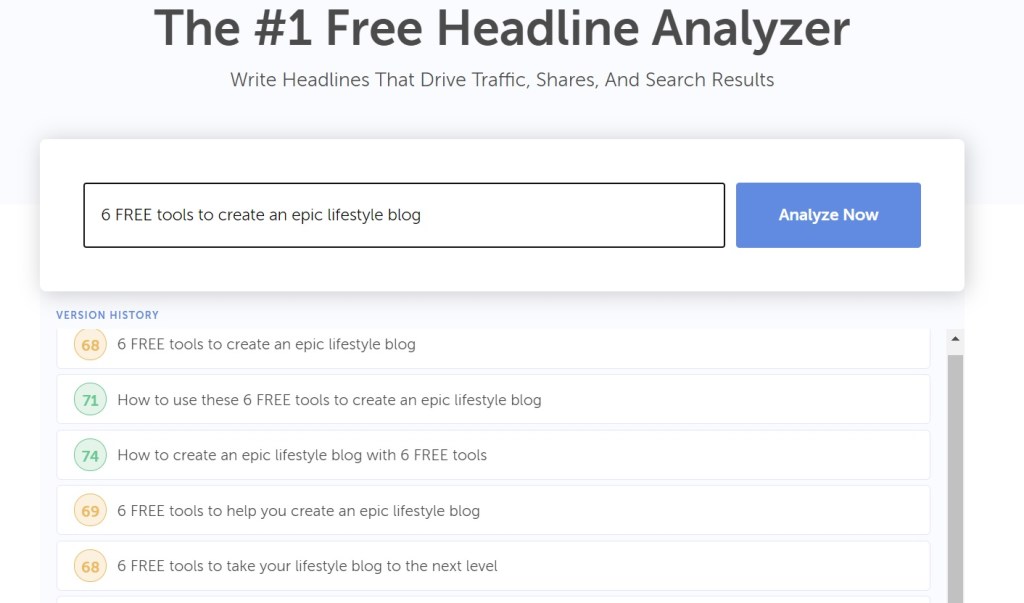1024x603 pixels.
Task: Click blank right side of the 69-score row
Action: pos(750,511)
